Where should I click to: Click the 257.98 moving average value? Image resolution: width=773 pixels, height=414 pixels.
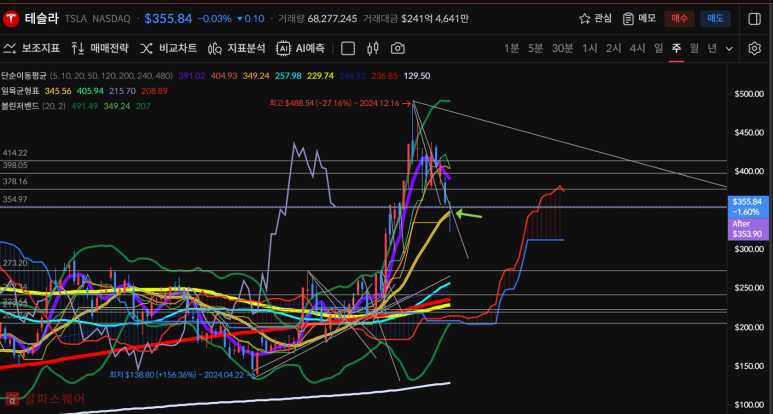pos(288,76)
